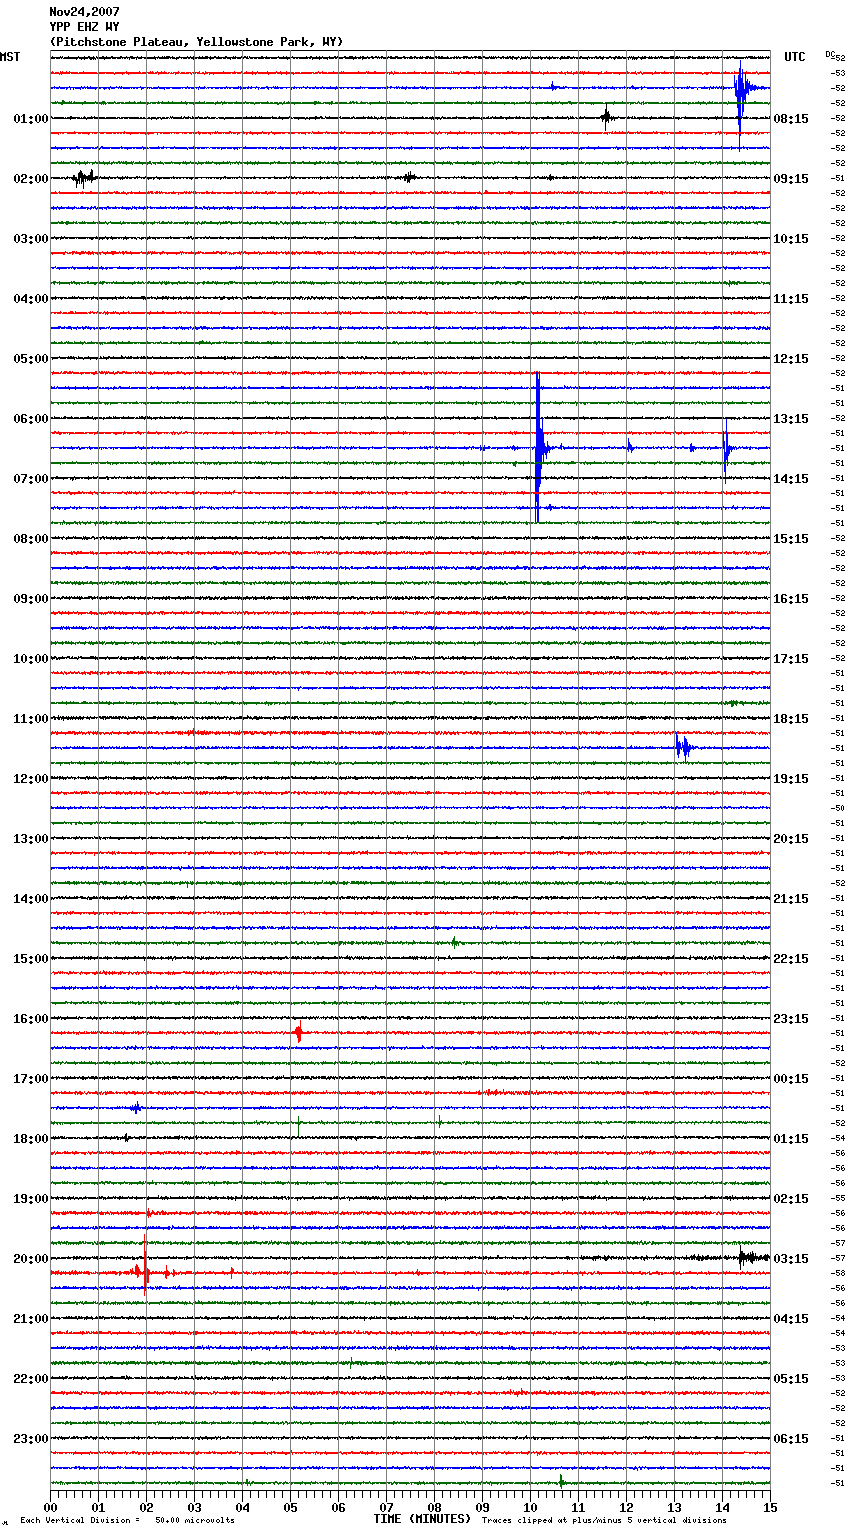850x1534 pixels.
Task: Select the 14:00 MST time label
Action: click(31, 899)
